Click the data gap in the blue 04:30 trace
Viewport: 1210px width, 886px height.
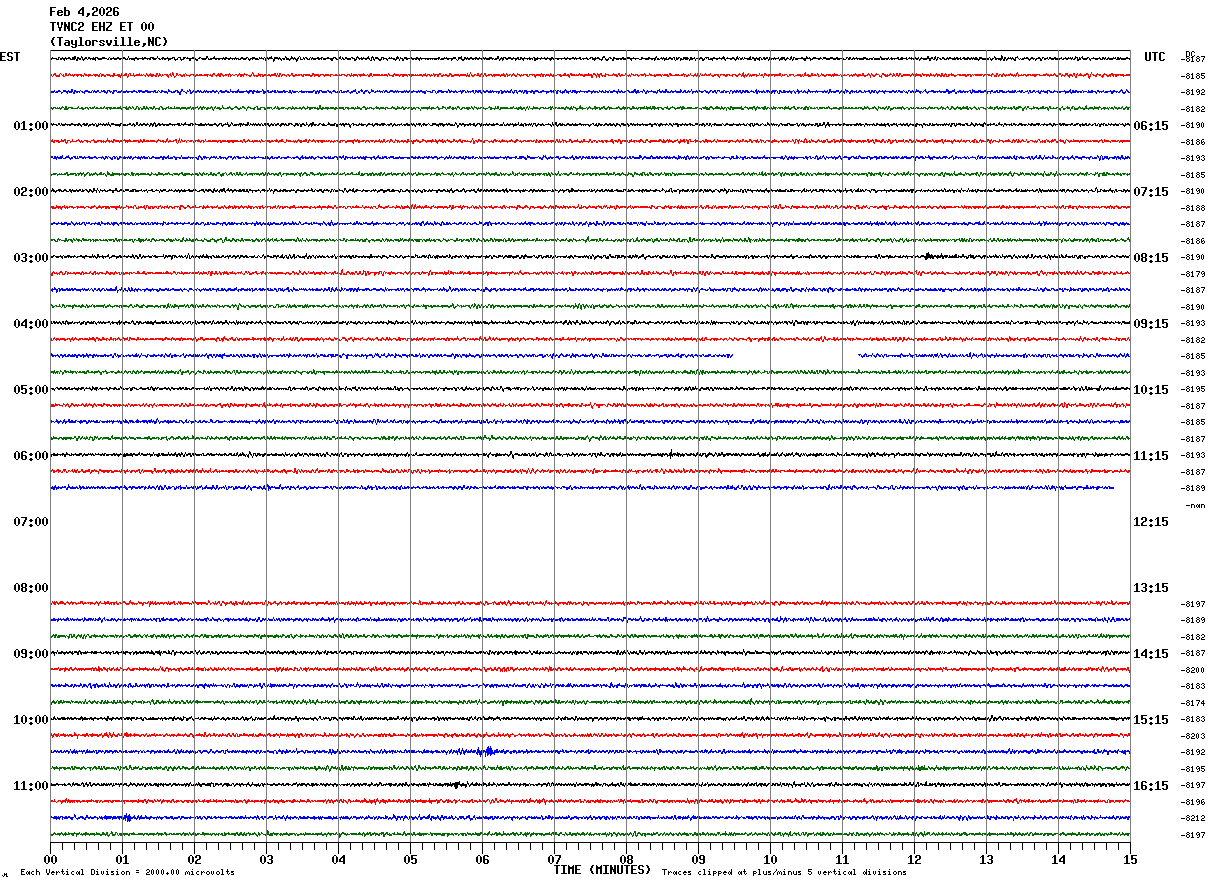click(795, 356)
